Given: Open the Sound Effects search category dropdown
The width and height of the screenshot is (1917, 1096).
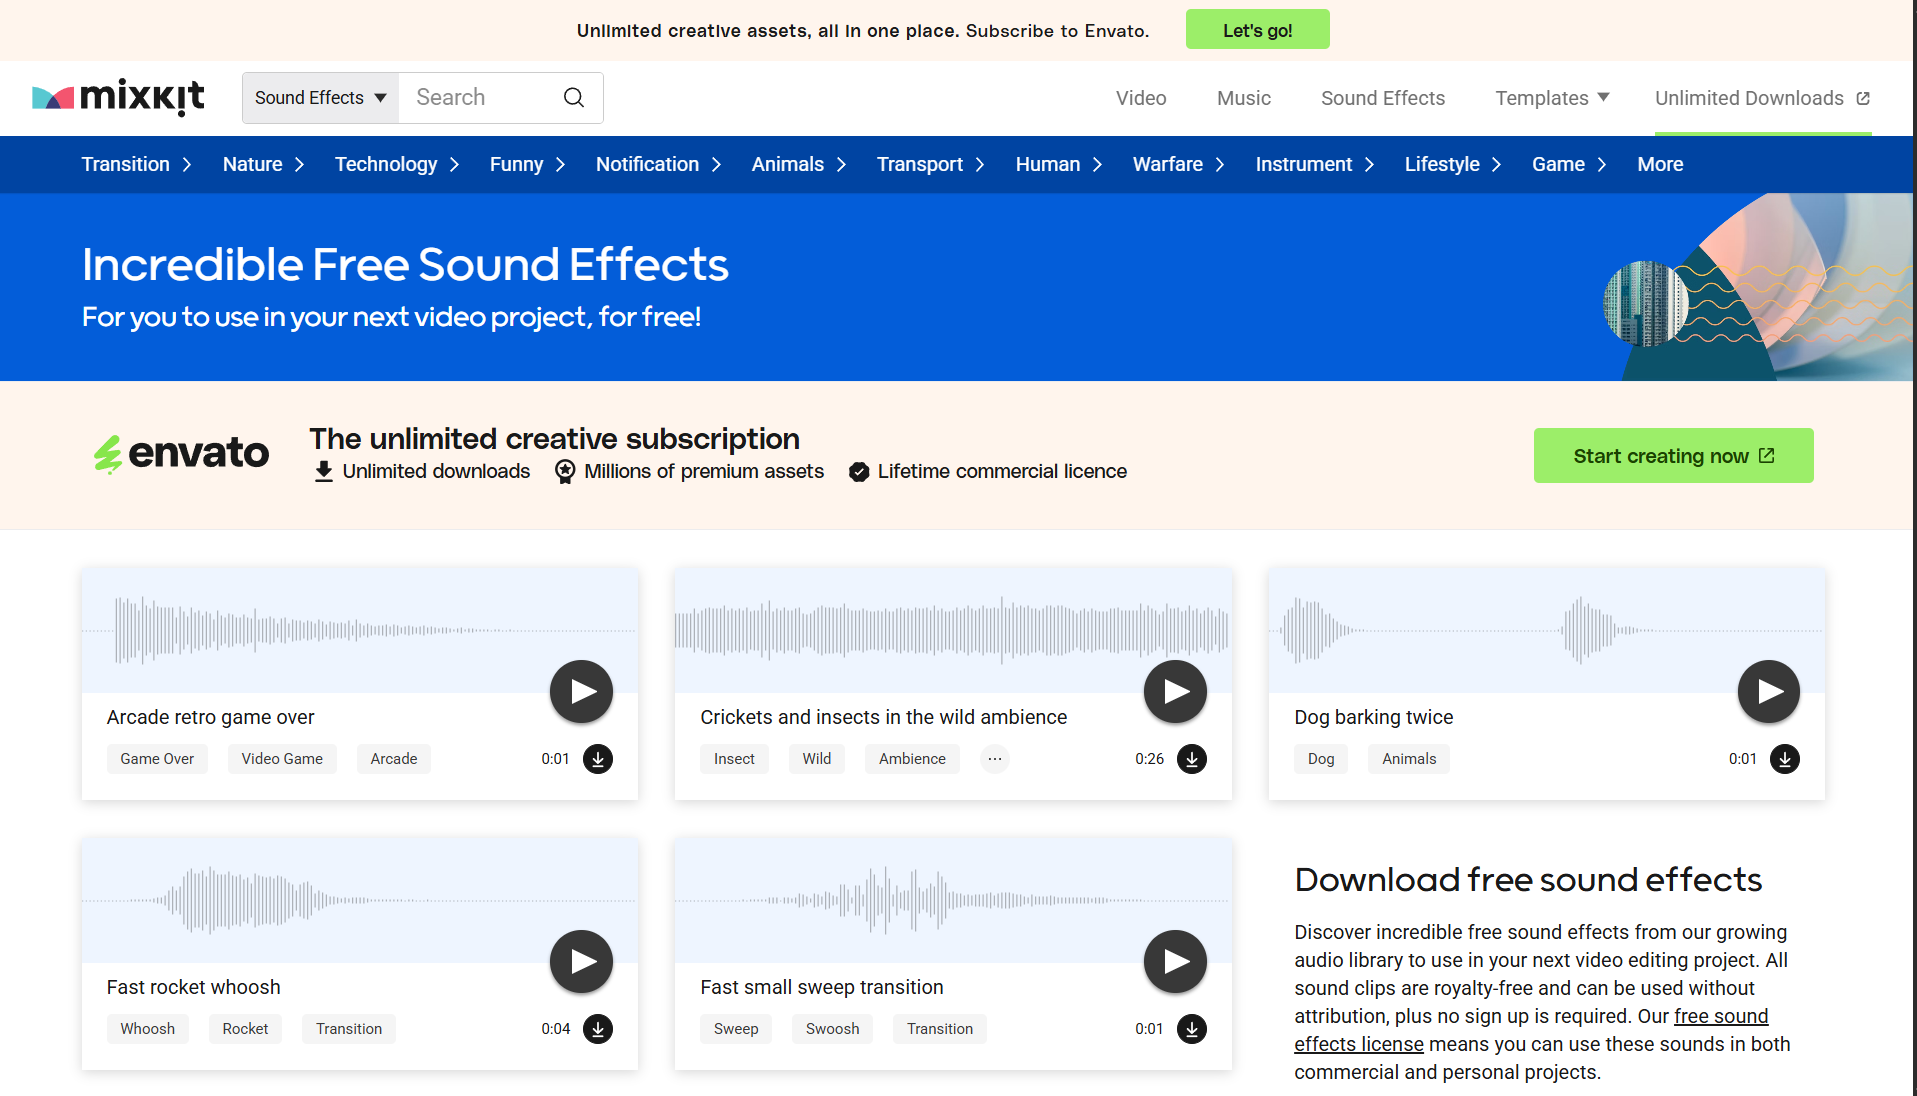Looking at the screenshot, I should tap(320, 98).
